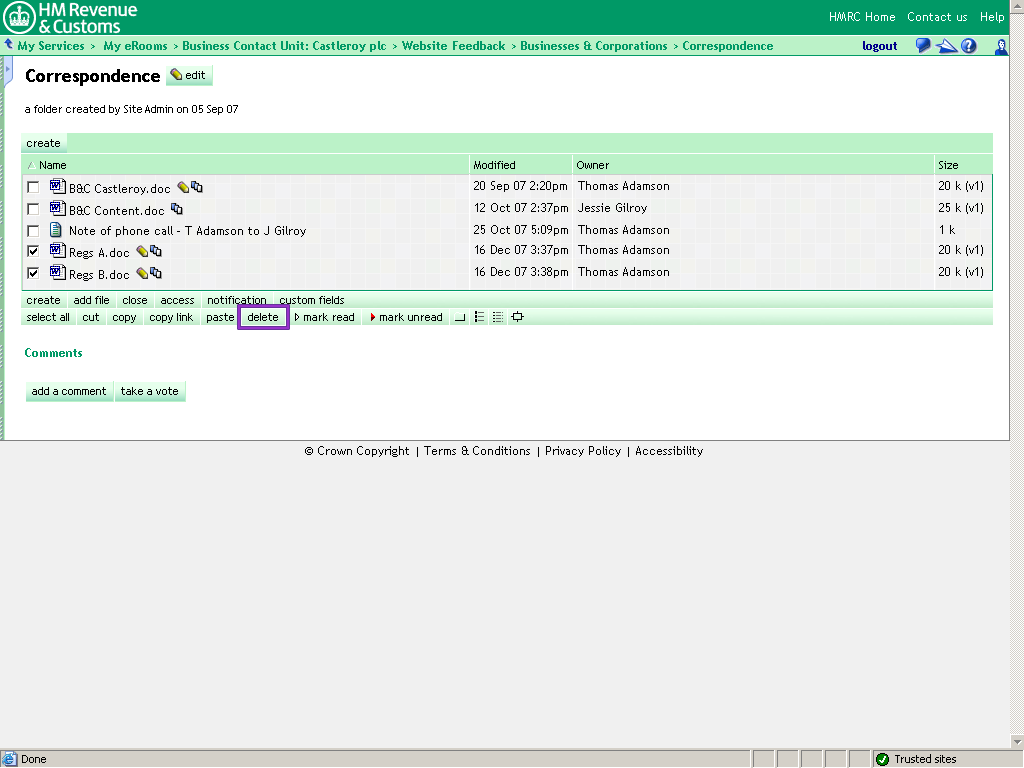Image resolution: width=1024 pixels, height=768 pixels.
Task: Click the pencil edit icon beside Regs A.doc
Action: point(142,252)
